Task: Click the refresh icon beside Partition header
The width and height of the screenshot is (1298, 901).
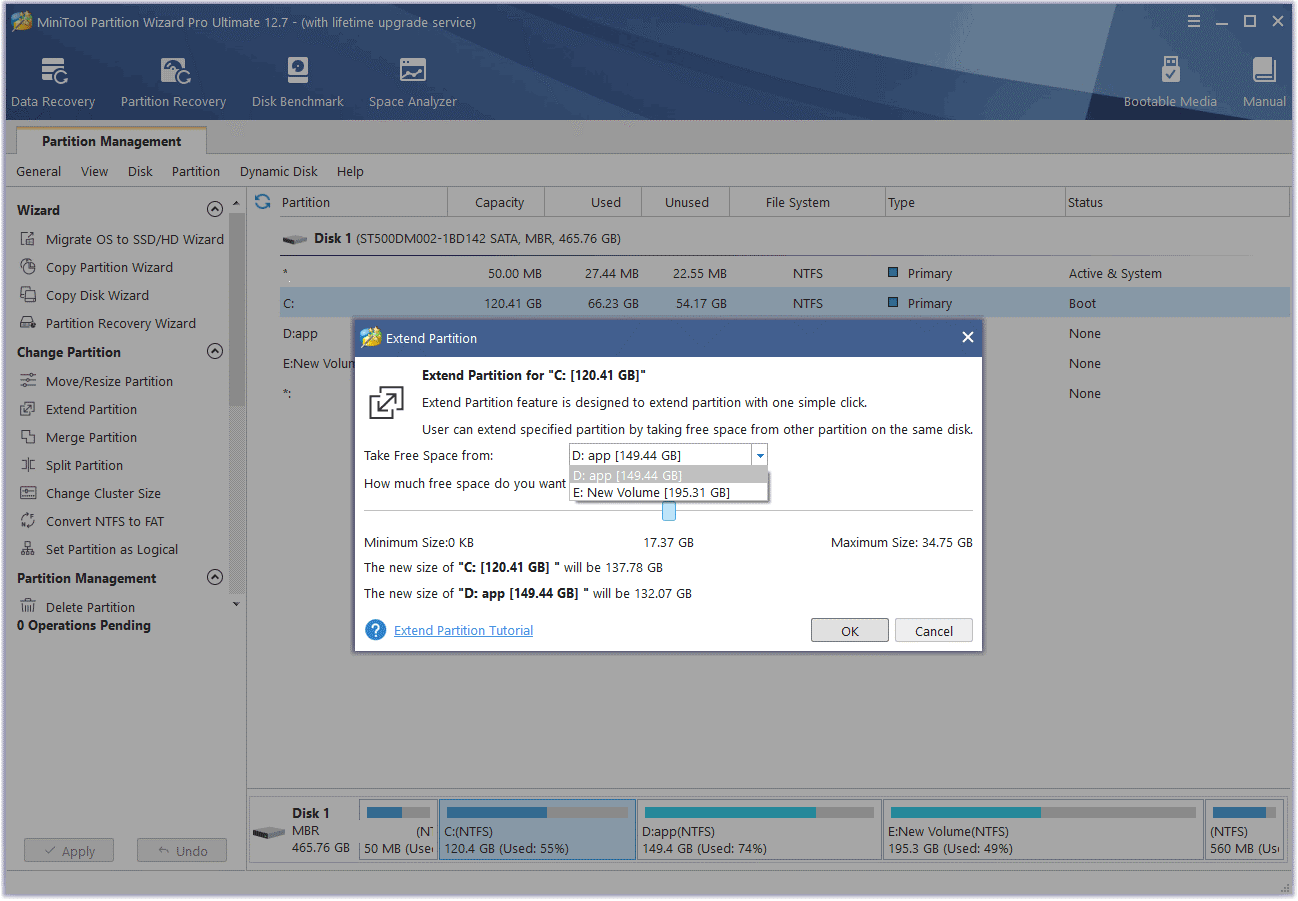Action: (x=263, y=202)
